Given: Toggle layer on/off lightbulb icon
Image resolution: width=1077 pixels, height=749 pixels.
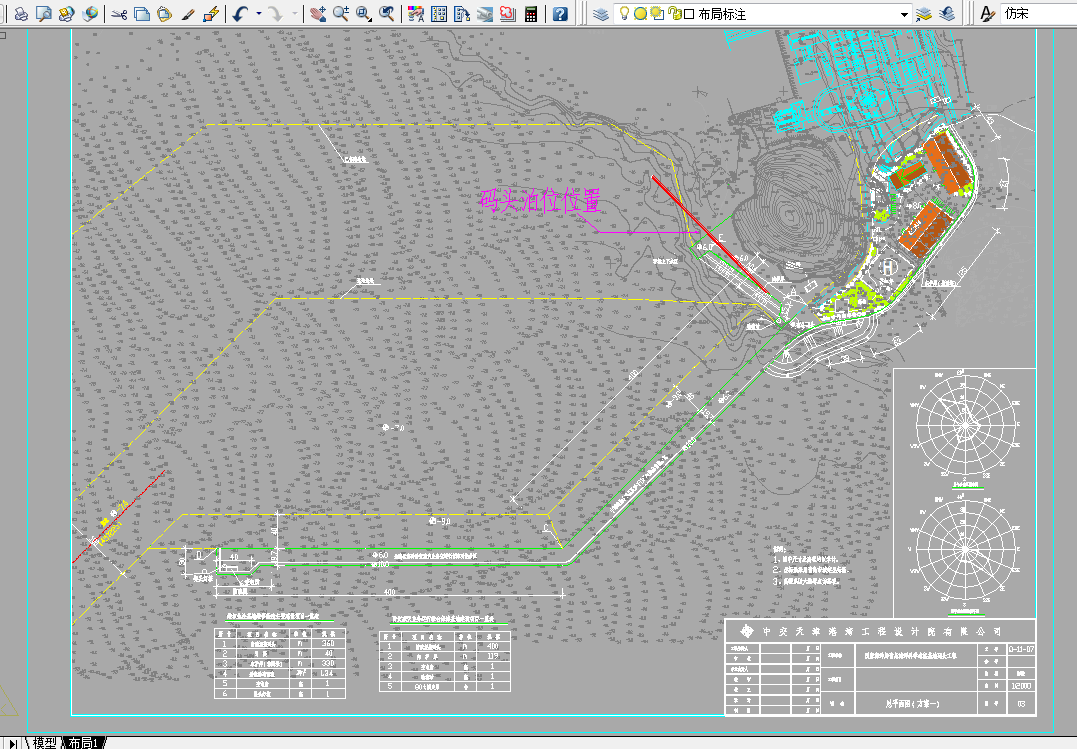Looking at the screenshot, I should [624, 14].
